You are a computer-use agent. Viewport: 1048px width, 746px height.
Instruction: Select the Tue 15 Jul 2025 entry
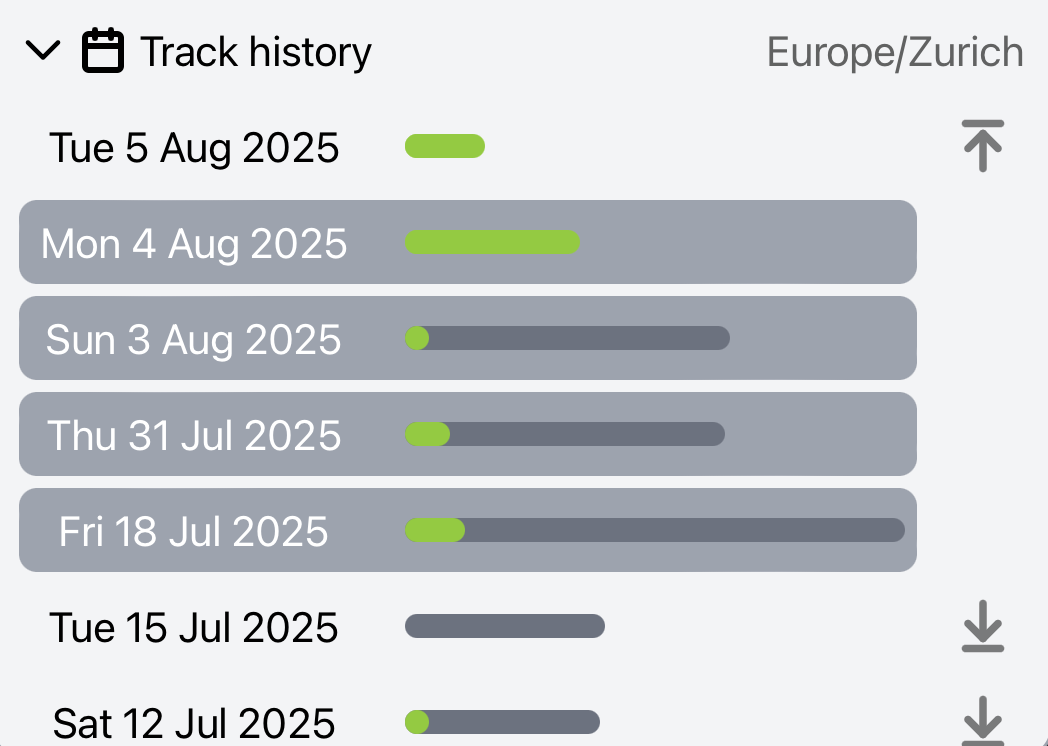point(194,628)
